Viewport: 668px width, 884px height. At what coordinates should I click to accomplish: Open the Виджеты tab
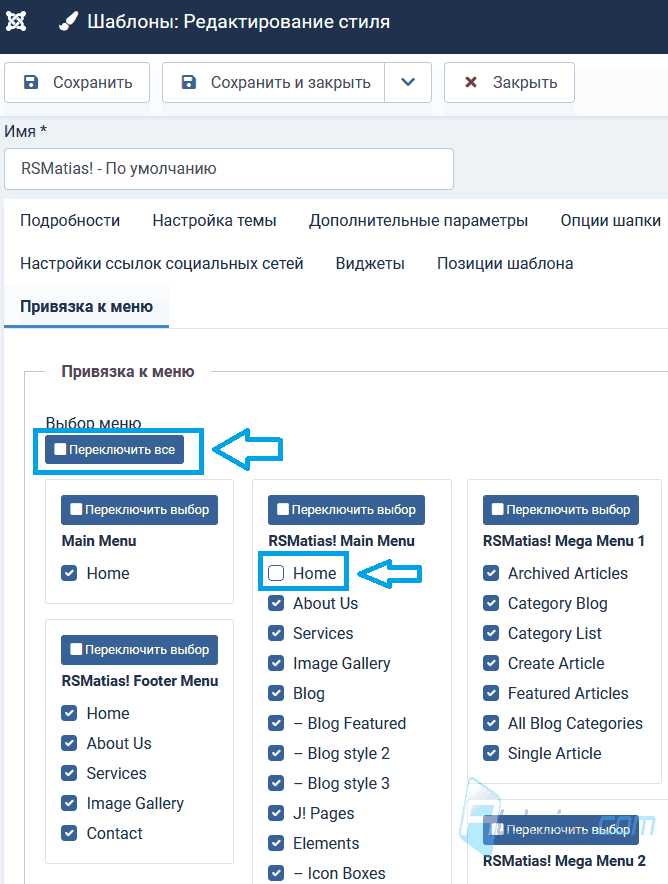pyautogui.click(x=370, y=263)
